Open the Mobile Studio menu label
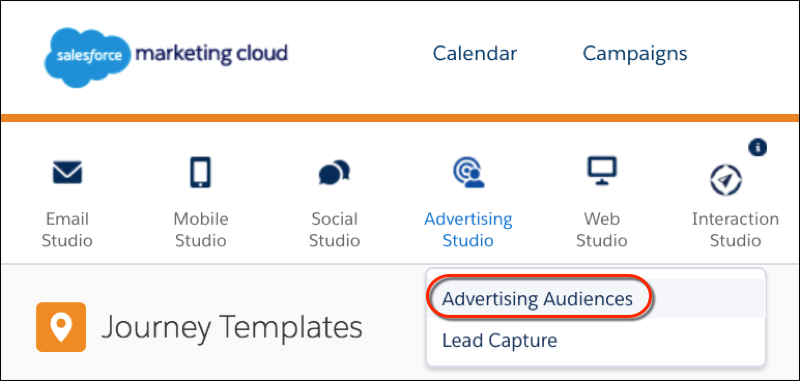The image size is (800, 381). click(x=201, y=230)
